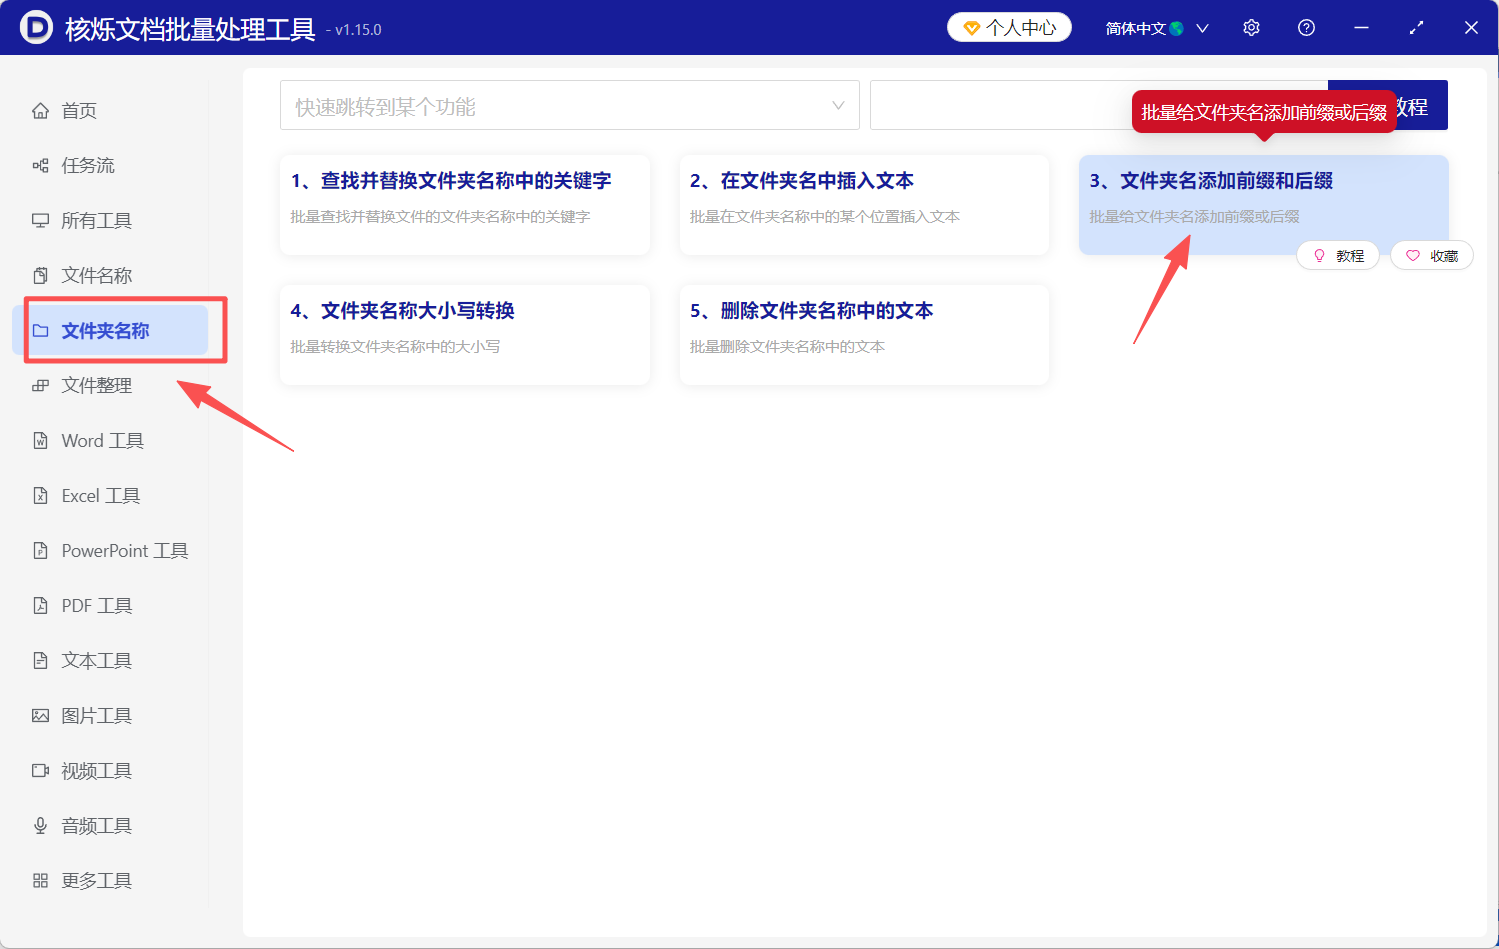
Task: Open settings gear icon in title bar
Action: pyautogui.click(x=1251, y=28)
